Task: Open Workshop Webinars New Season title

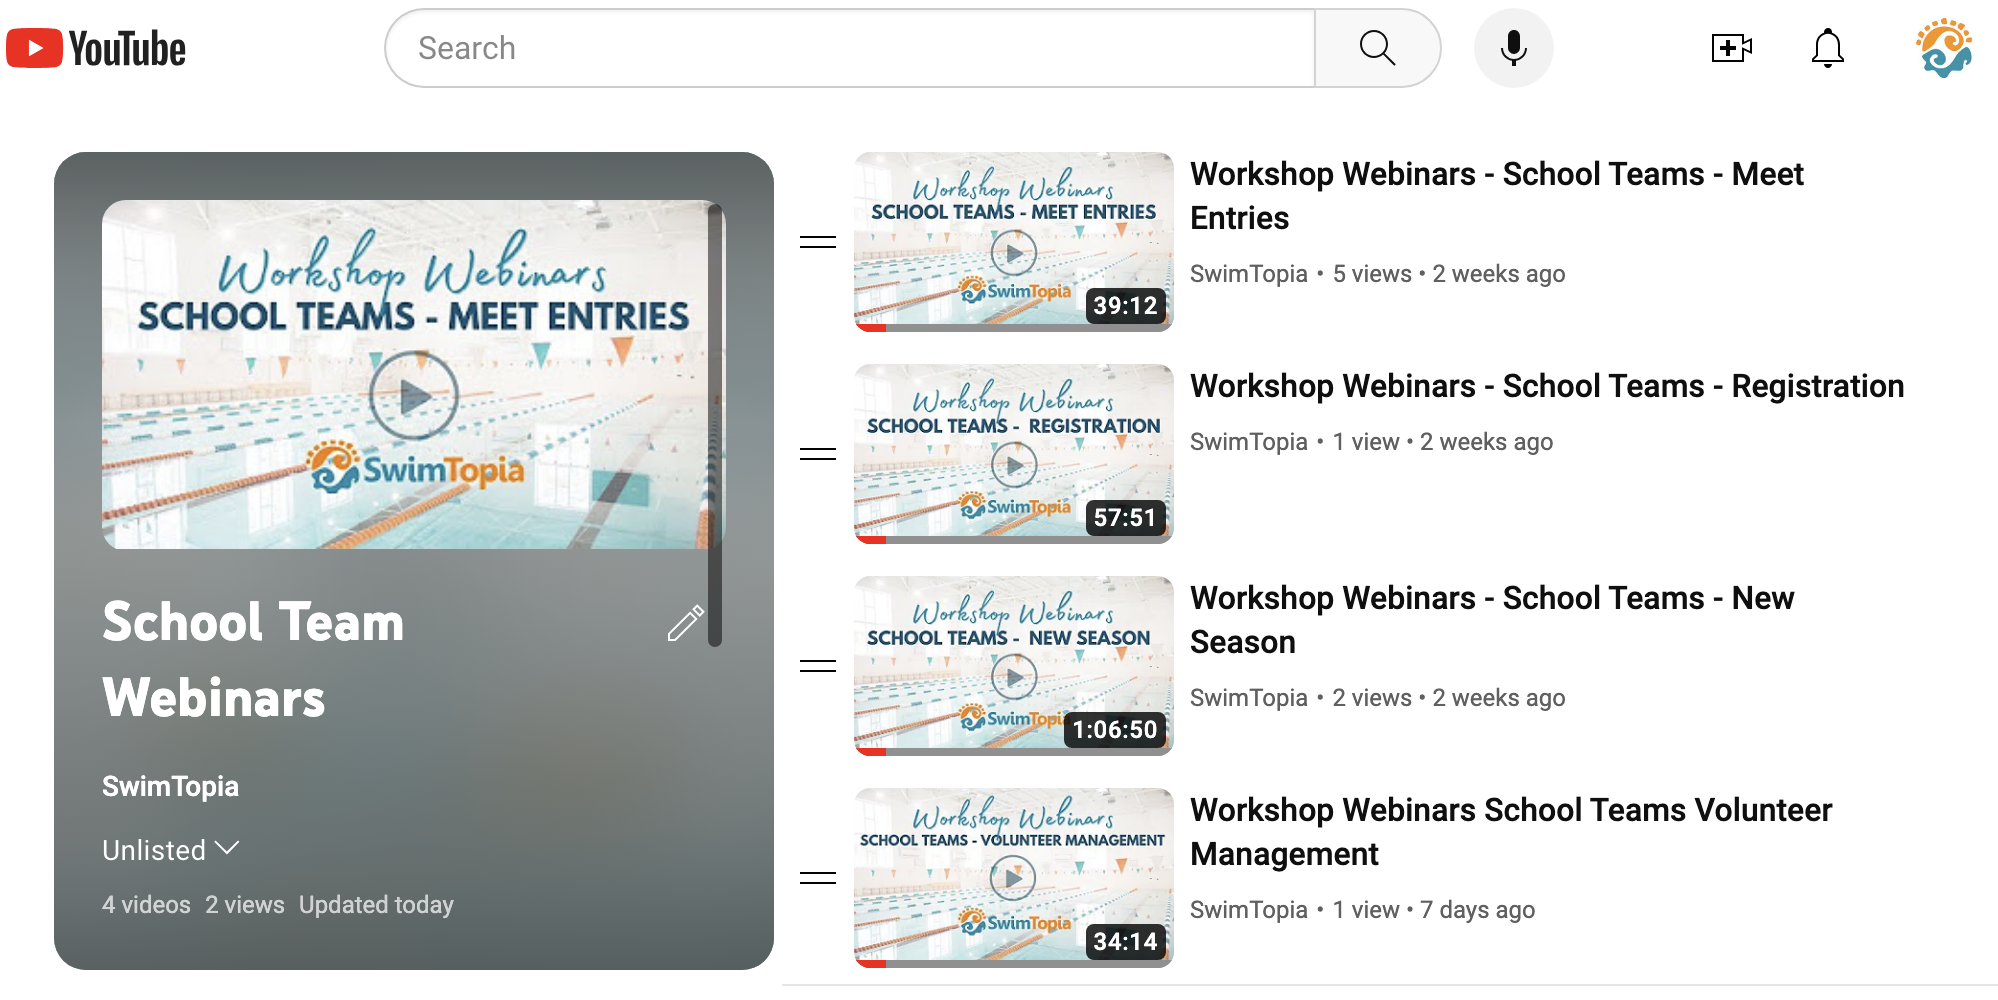Action: 1492,620
